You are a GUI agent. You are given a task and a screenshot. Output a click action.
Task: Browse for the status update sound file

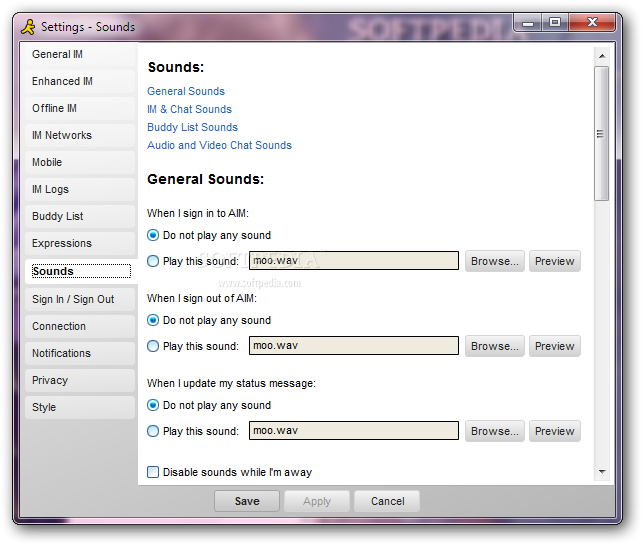pyautogui.click(x=495, y=431)
